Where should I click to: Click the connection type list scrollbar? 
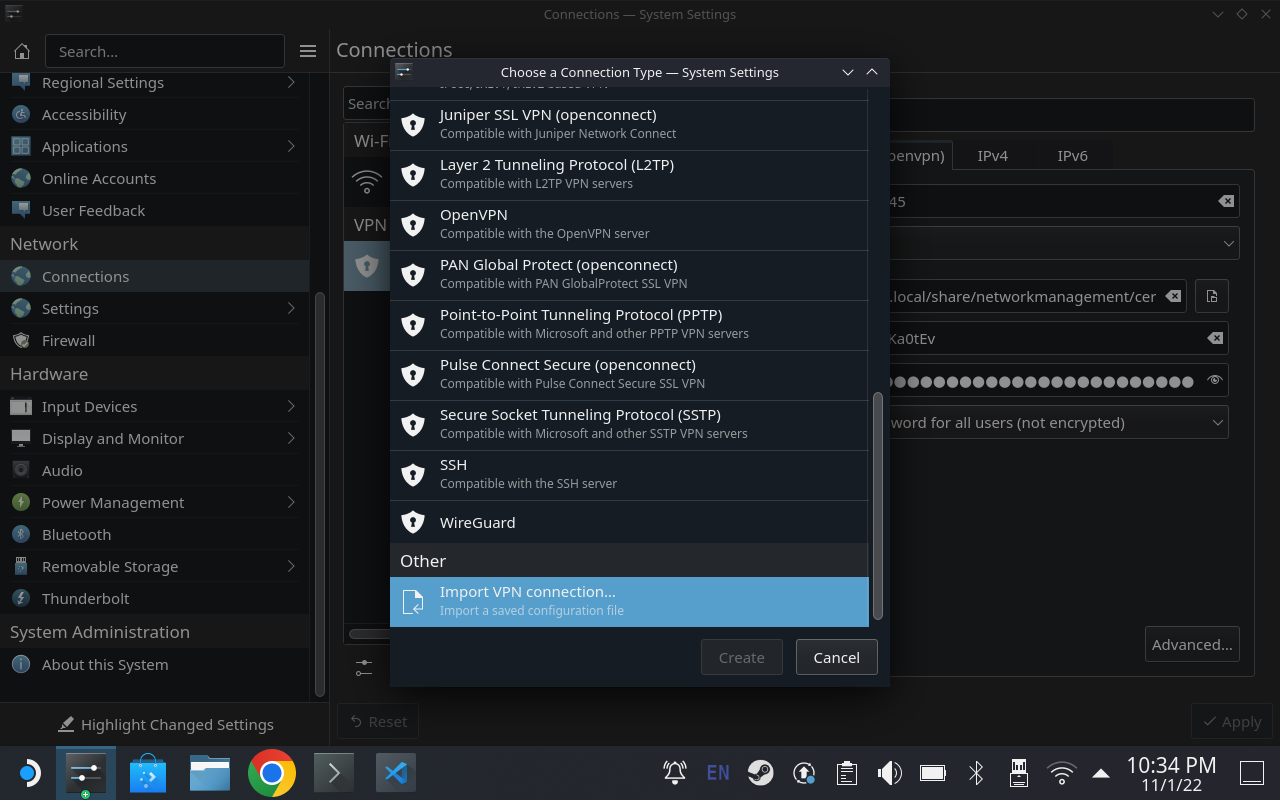coord(878,505)
